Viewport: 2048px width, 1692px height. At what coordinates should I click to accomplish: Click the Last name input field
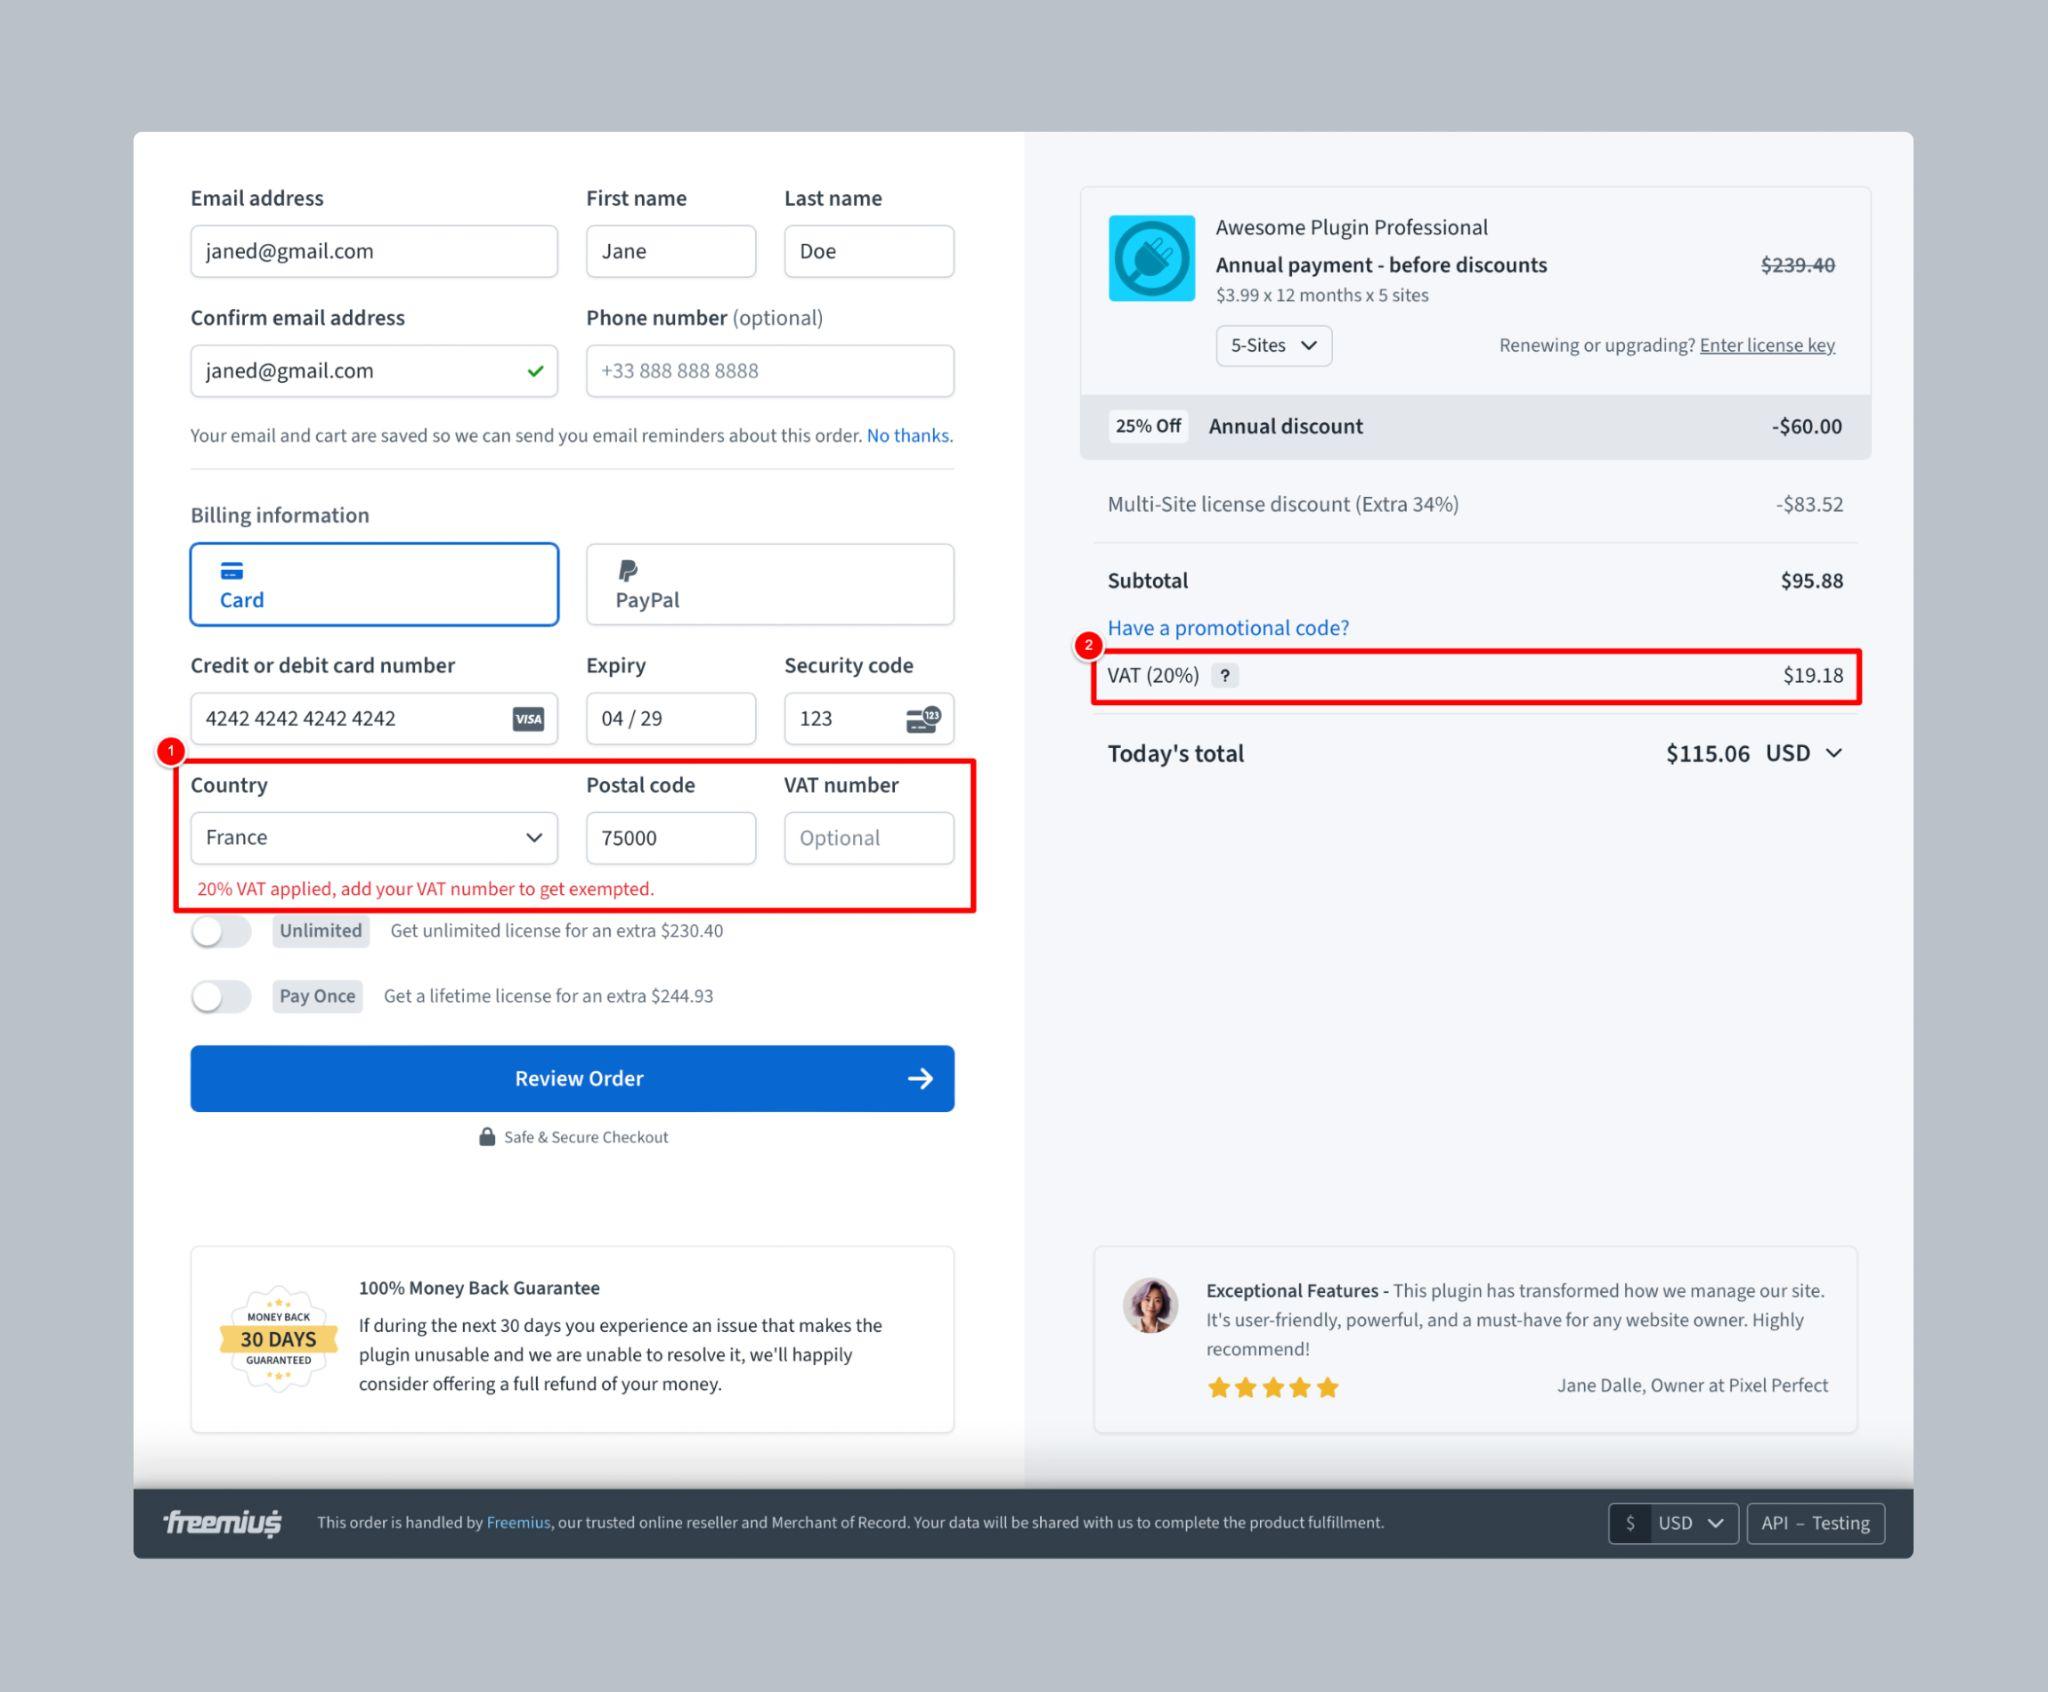[869, 251]
